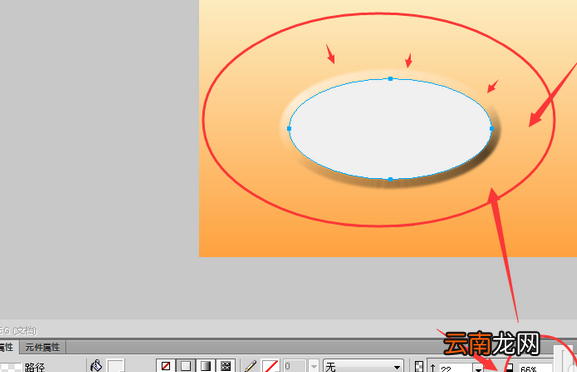Select the top anchor point of ellipse
577x372 pixels.
point(390,79)
